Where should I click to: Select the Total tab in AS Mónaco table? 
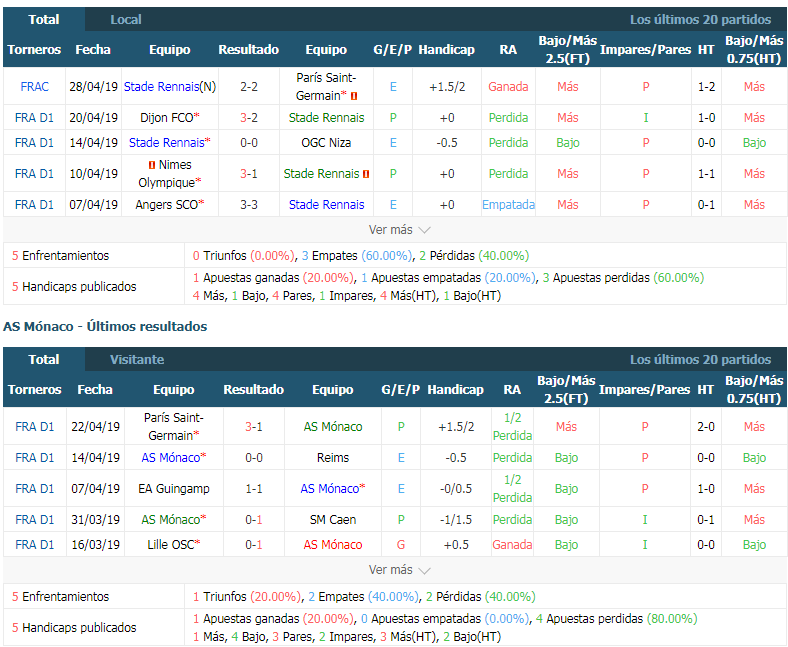tap(44, 359)
